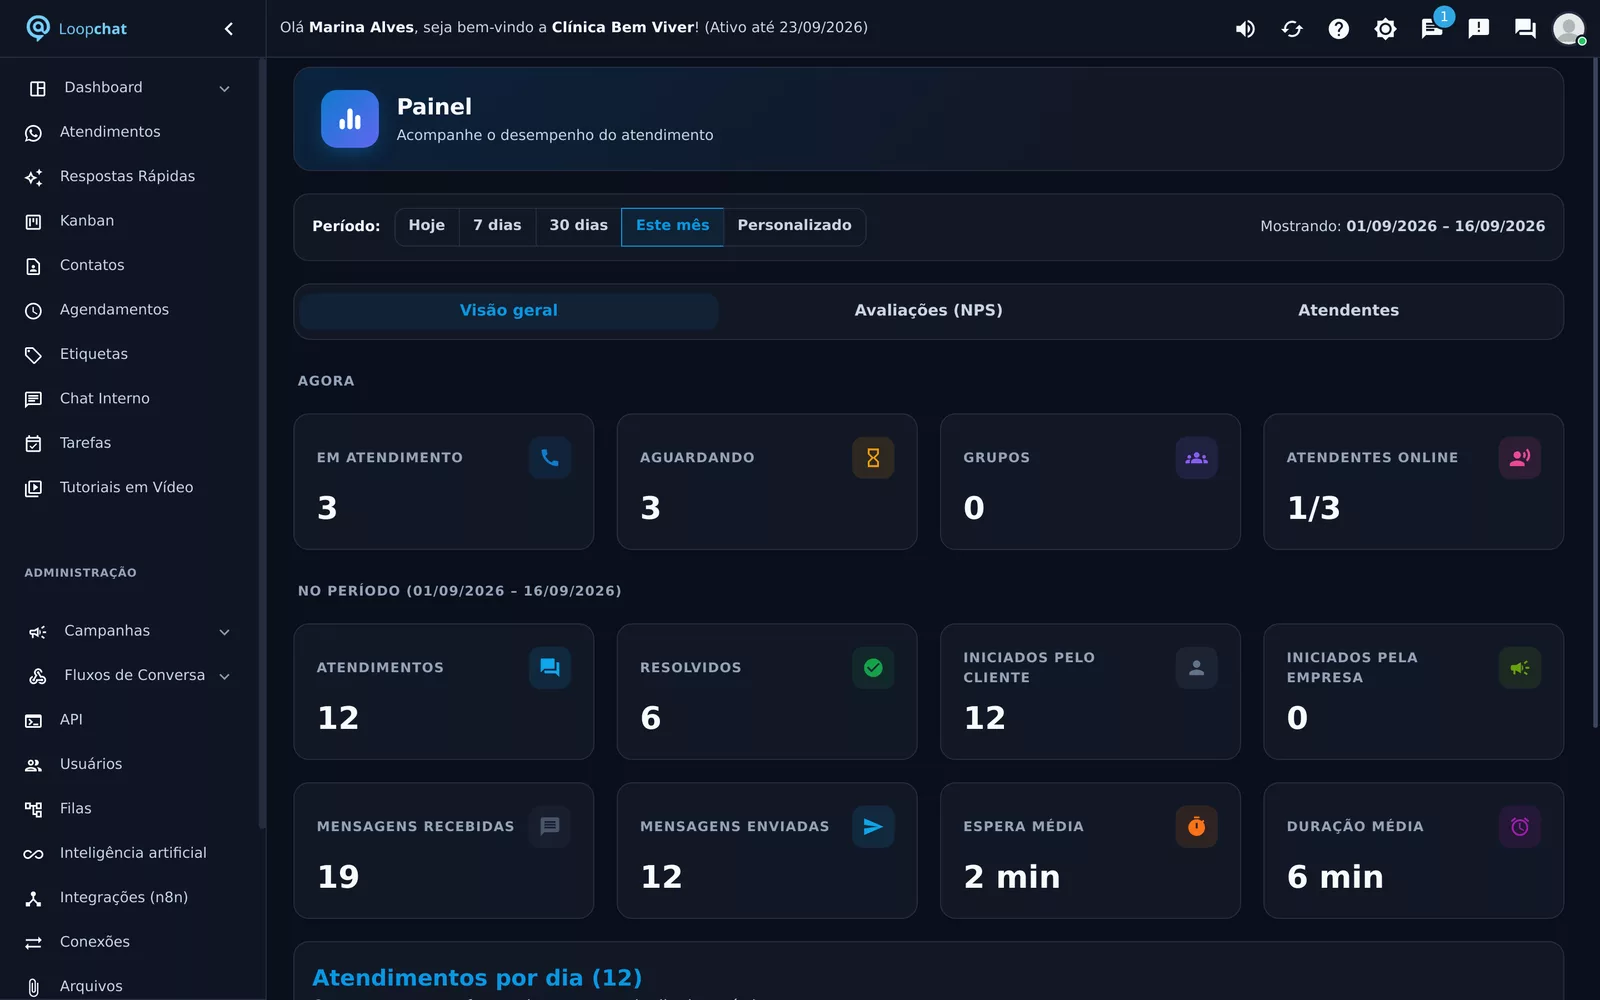1600x1000 pixels.
Task: Select the 30 dias period filter
Action: coord(578,226)
